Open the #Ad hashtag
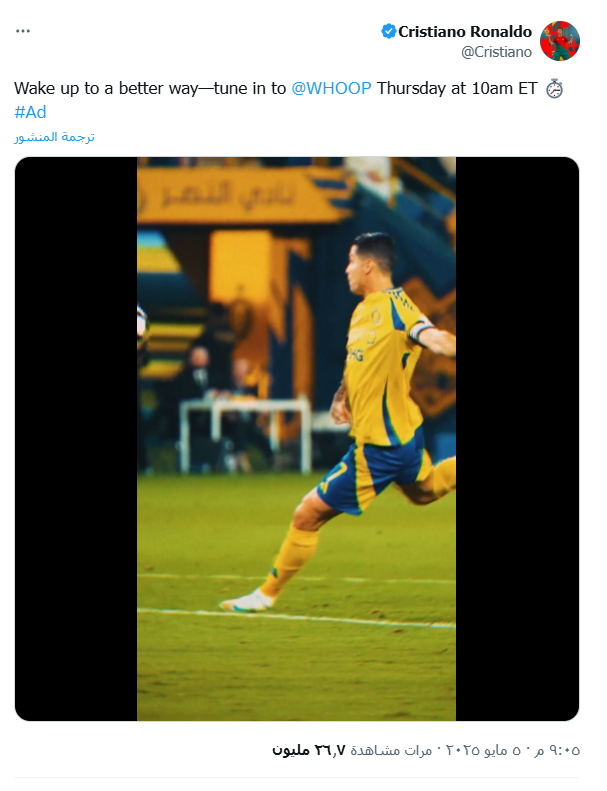The height and width of the screenshot is (791, 607). point(30,111)
